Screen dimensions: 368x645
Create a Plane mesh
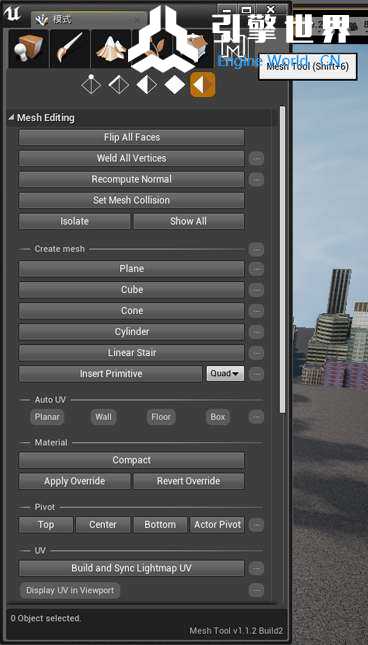click(x=132, y=269)
